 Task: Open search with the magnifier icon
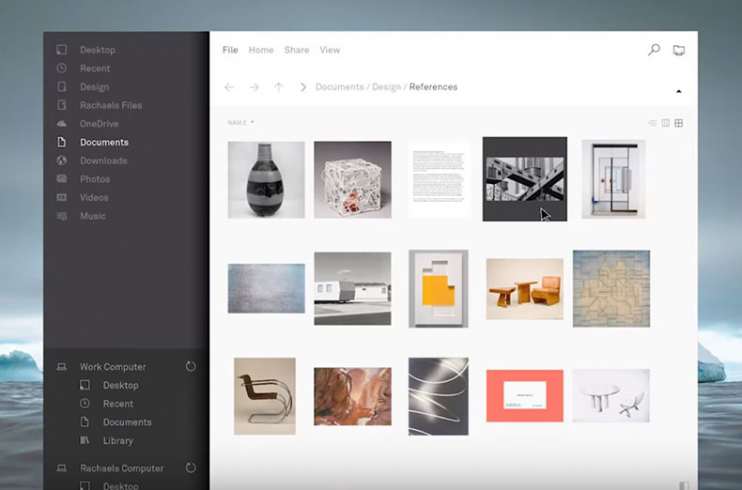[x=654, y=50]
